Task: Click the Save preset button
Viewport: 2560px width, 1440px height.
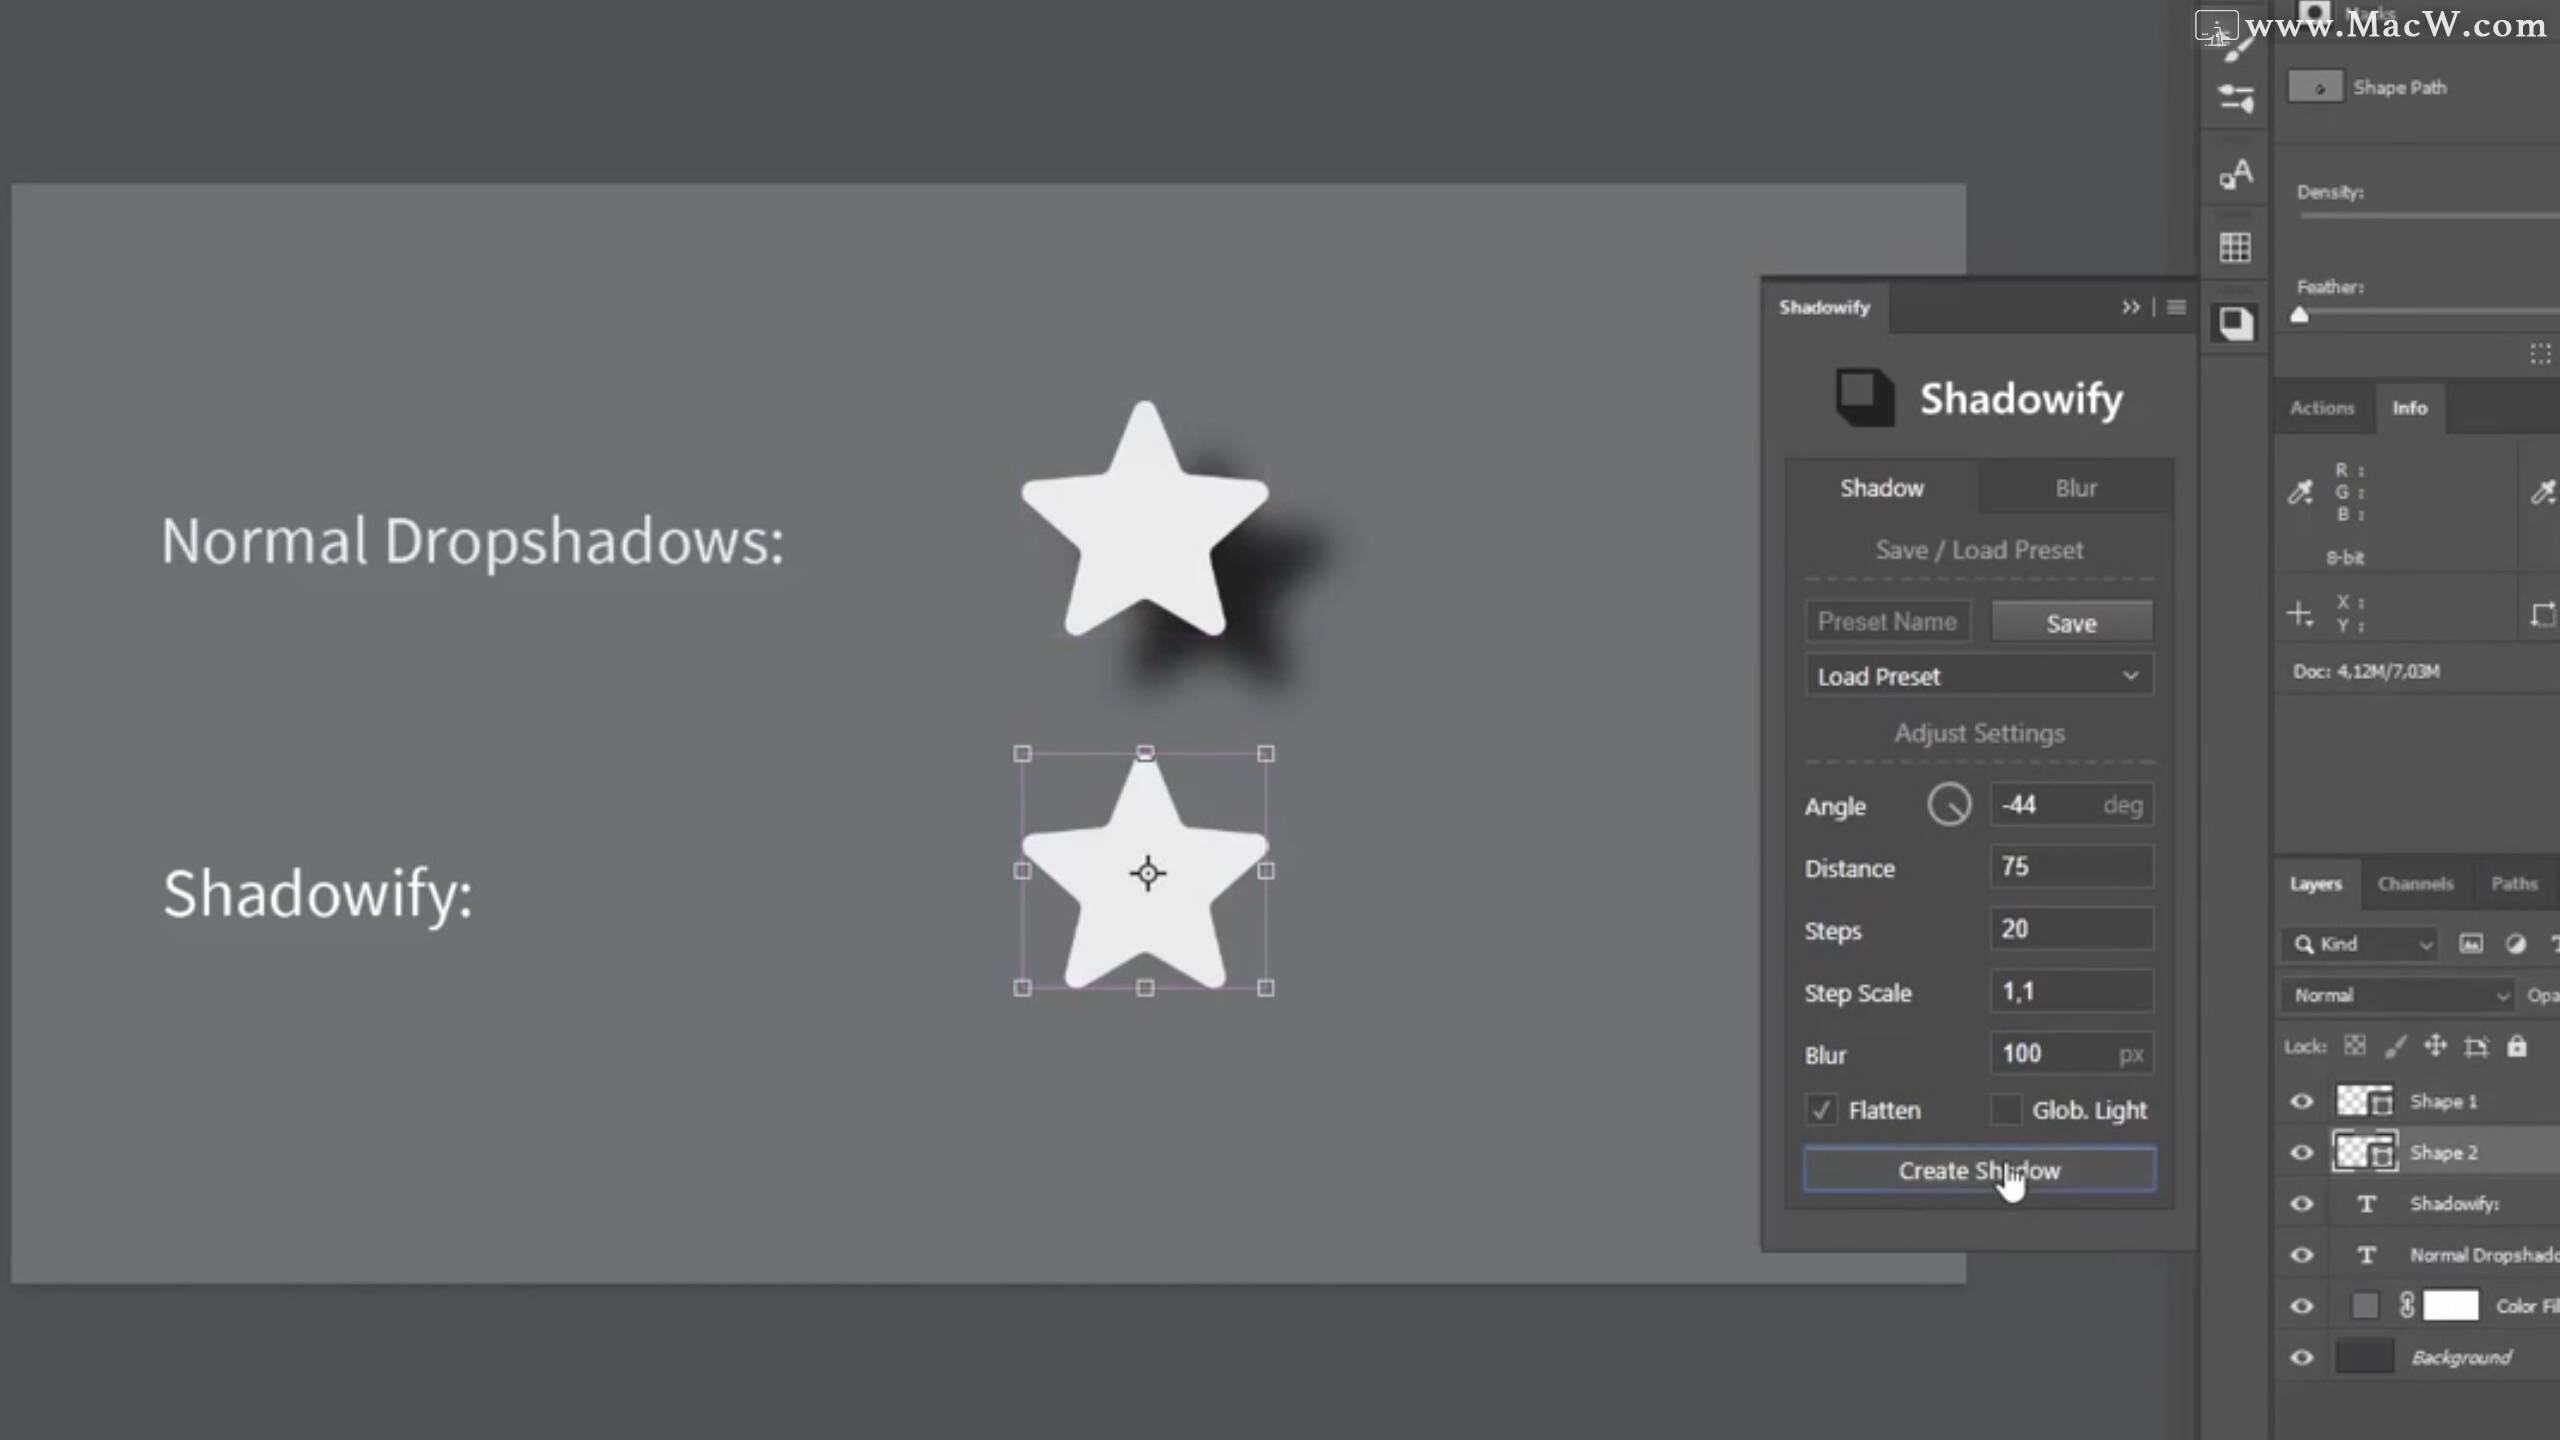Action: (2072, 621)
